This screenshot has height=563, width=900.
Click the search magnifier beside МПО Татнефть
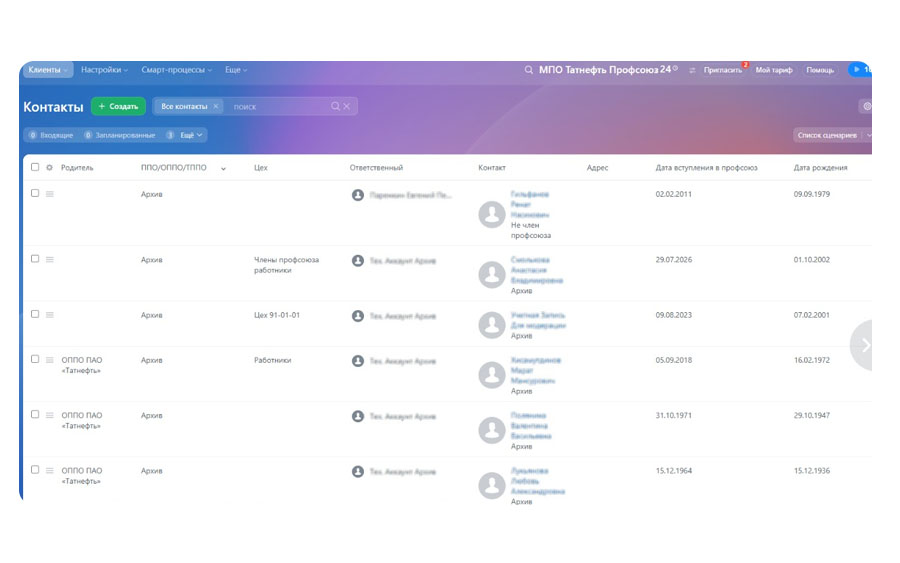pos(528,70)
